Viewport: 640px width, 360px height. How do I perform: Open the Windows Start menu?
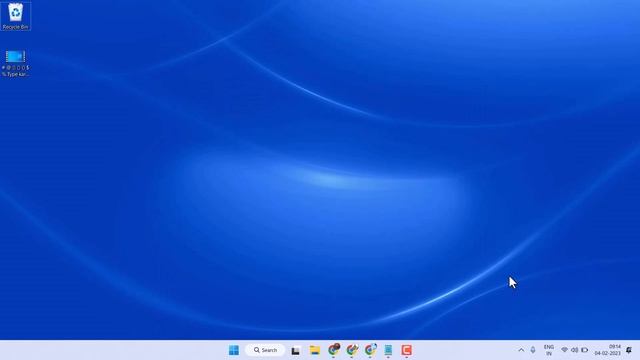pyautogui.click(x=234, y=350)
